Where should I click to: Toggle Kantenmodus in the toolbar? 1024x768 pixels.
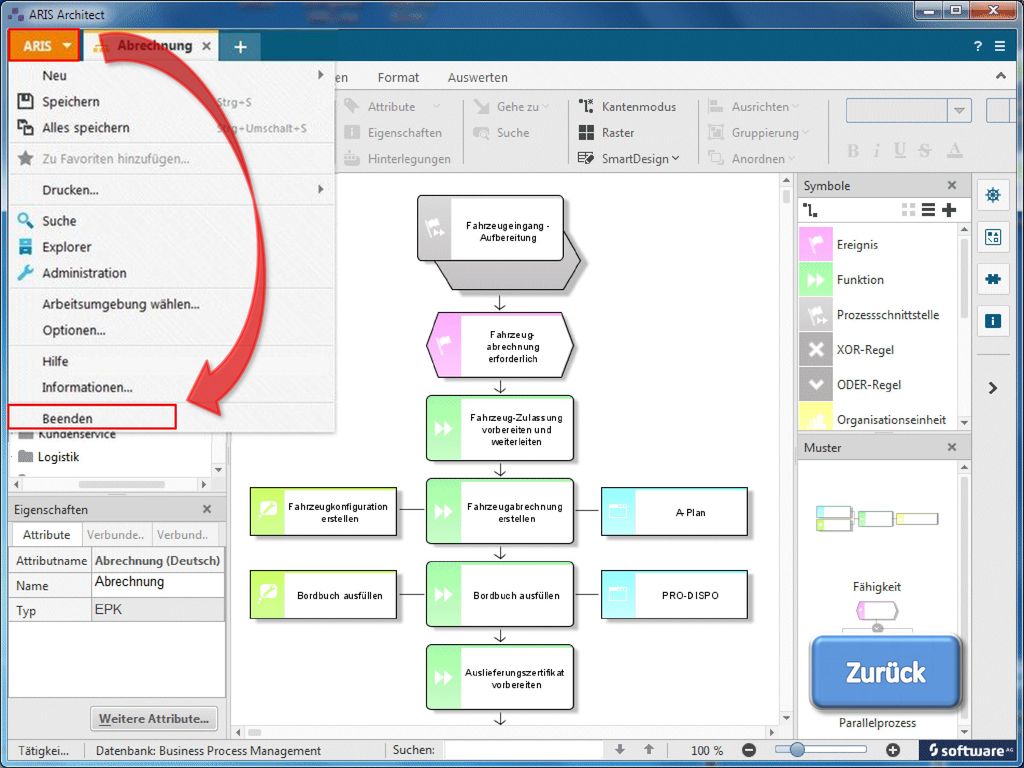tap(627, 106)
